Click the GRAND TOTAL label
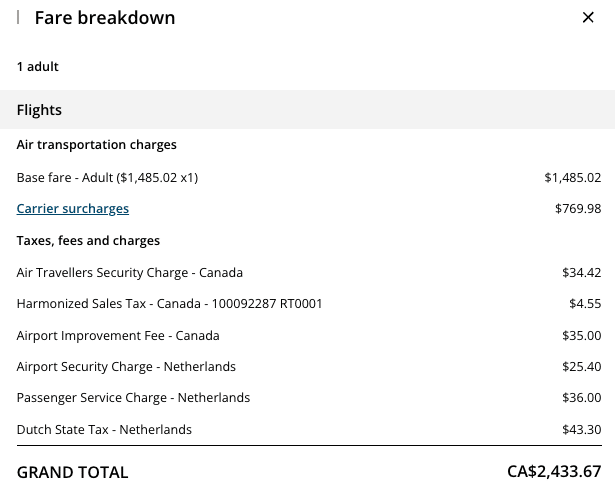 73,472
